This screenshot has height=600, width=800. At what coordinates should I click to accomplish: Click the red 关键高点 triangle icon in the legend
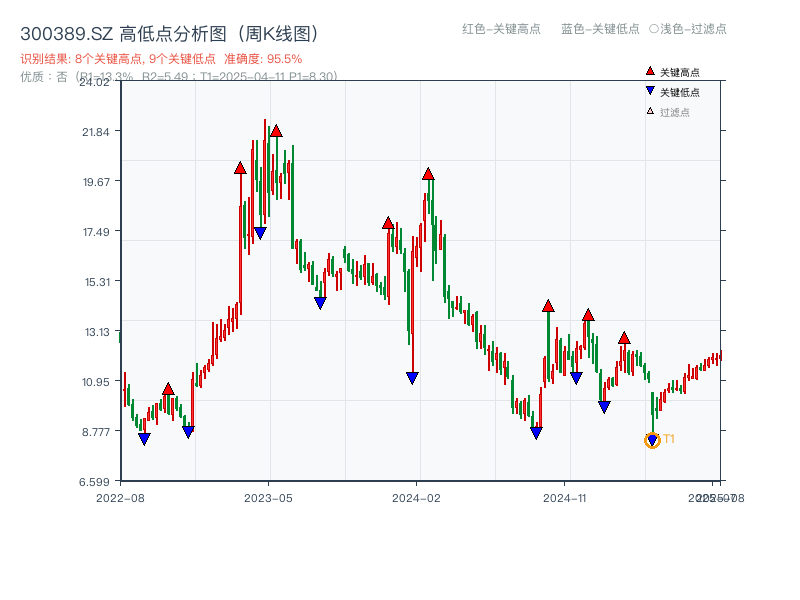click(650, 70)
